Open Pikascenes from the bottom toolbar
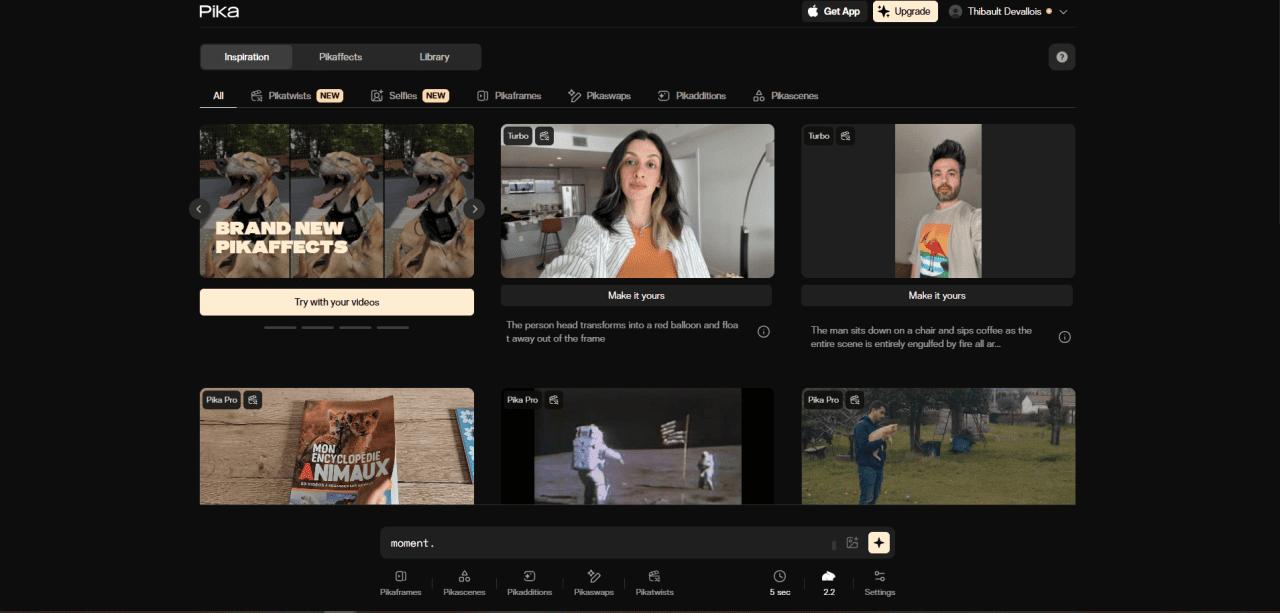Image resolution: width=1280 pixels, height=613 pixels. coord(464,583)
